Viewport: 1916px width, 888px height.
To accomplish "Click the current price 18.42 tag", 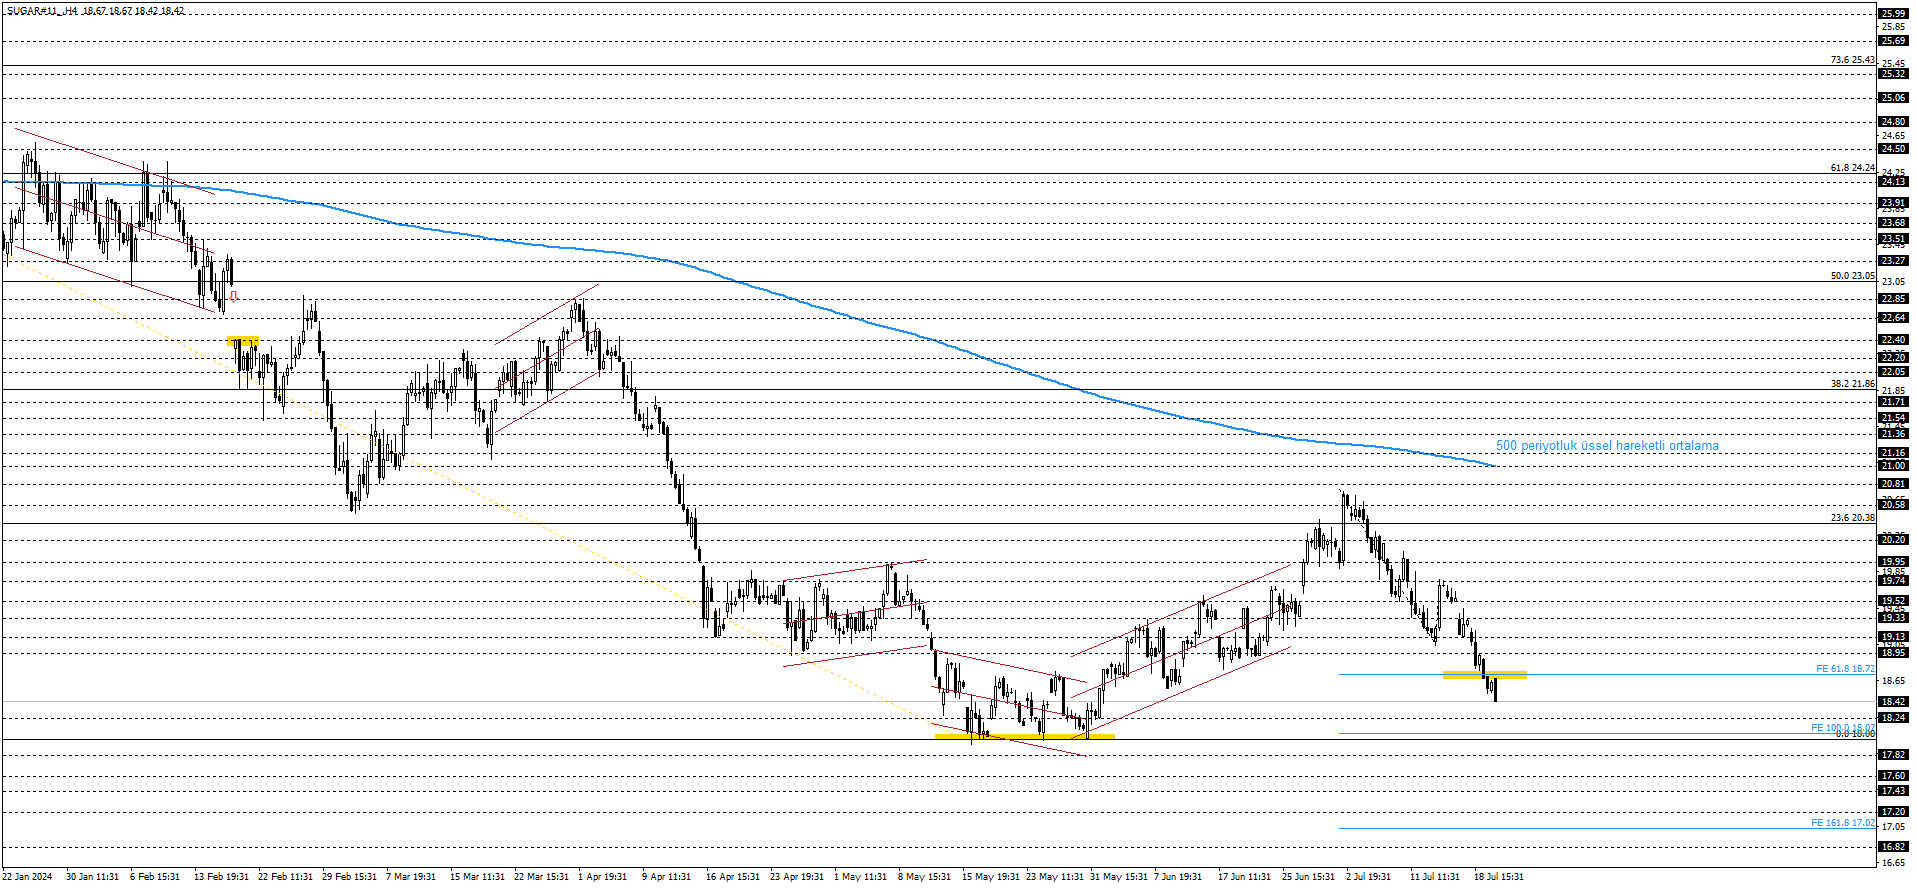I will (x=1893, y=702).
